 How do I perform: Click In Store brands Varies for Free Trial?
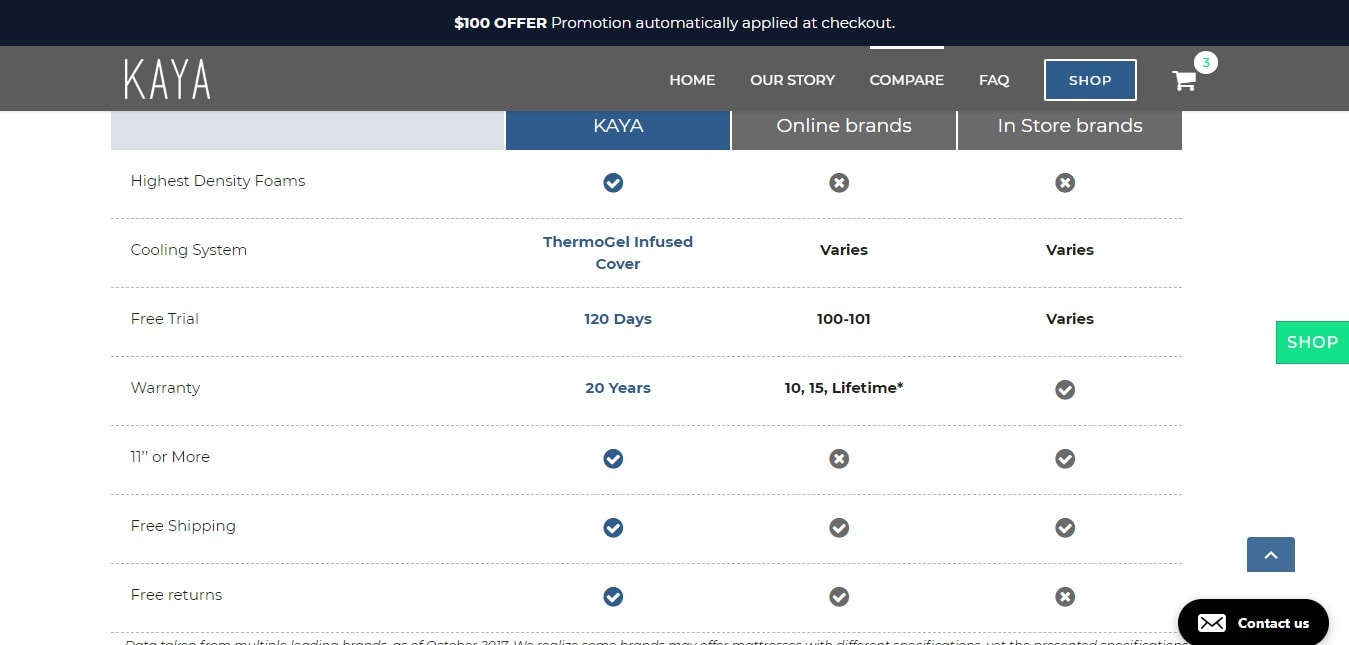click(1070, 319)
